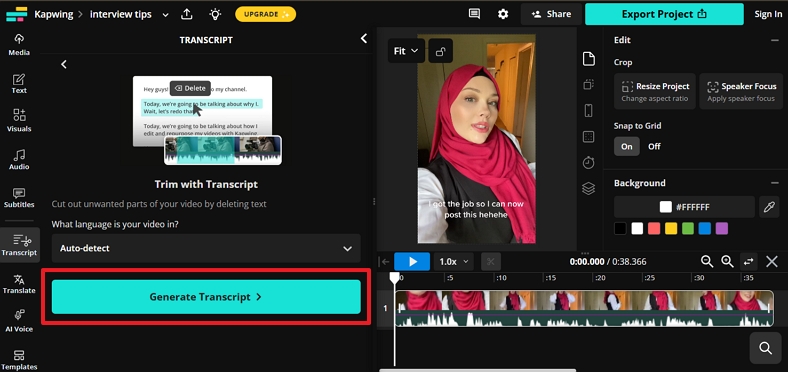
Task: Click the lightbulb tips icon
Action: point(215,14)
